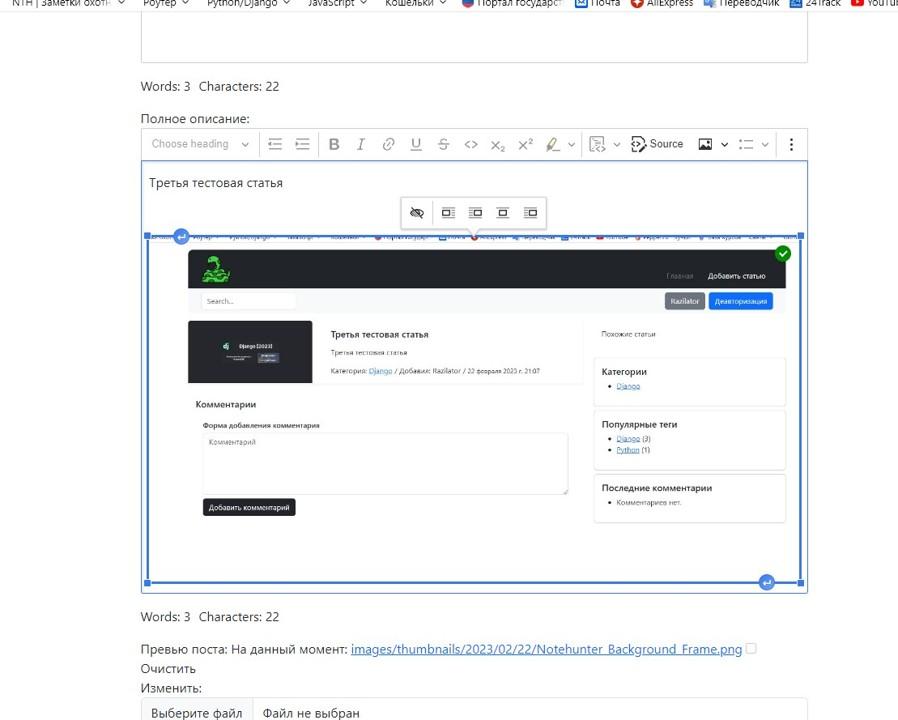Image resolution: width=898 pixels, height=720 pixels.
Task: Toggle inline code formatting
Action: (x=471, y=144)
